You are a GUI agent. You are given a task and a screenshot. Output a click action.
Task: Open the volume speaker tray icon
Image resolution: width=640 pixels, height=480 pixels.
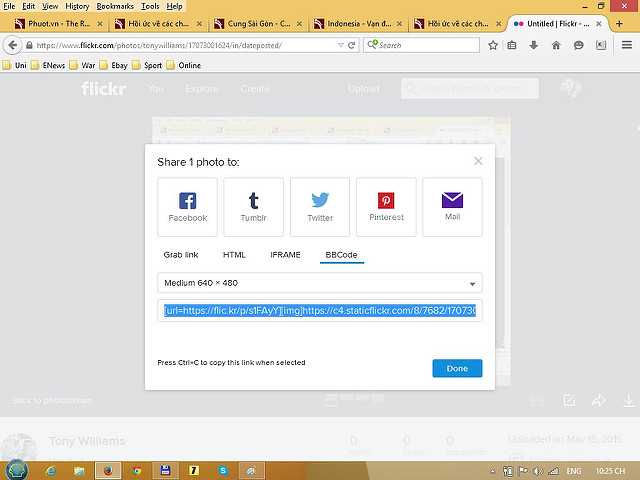tap(538, 471)
